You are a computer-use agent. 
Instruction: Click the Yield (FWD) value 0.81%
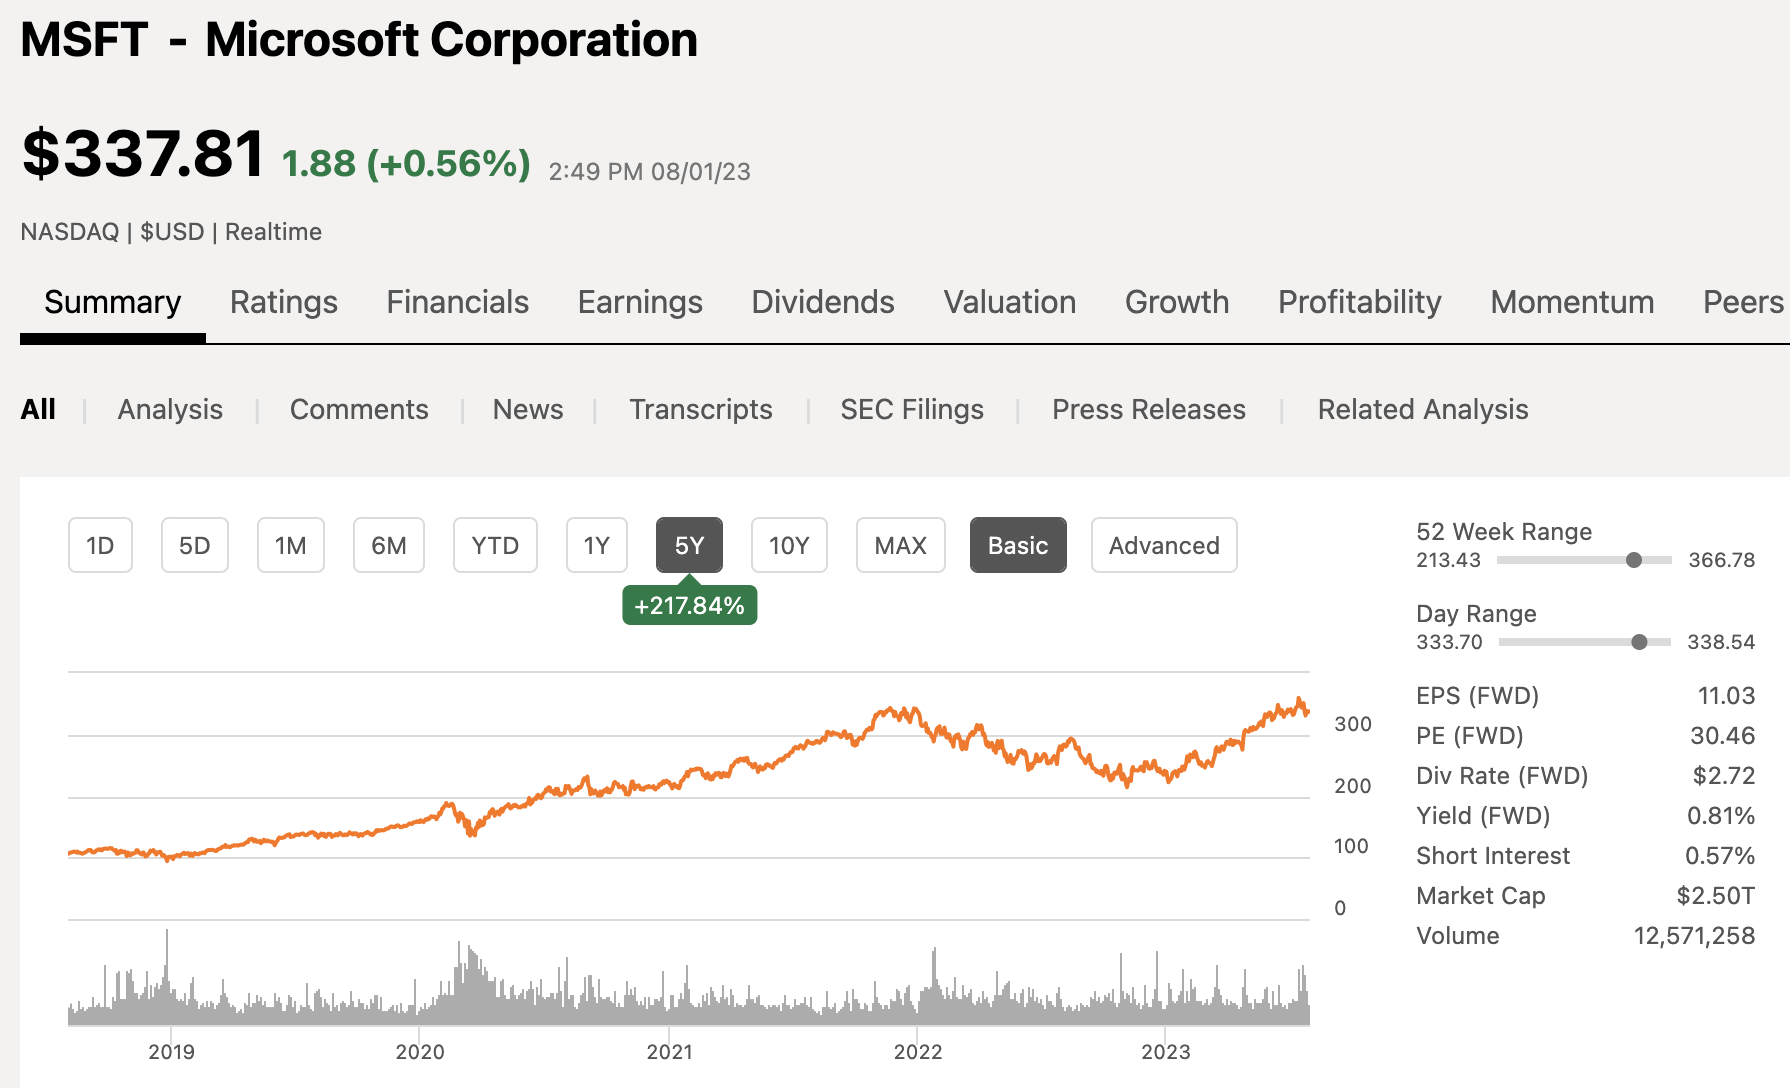click(1721, 816)
